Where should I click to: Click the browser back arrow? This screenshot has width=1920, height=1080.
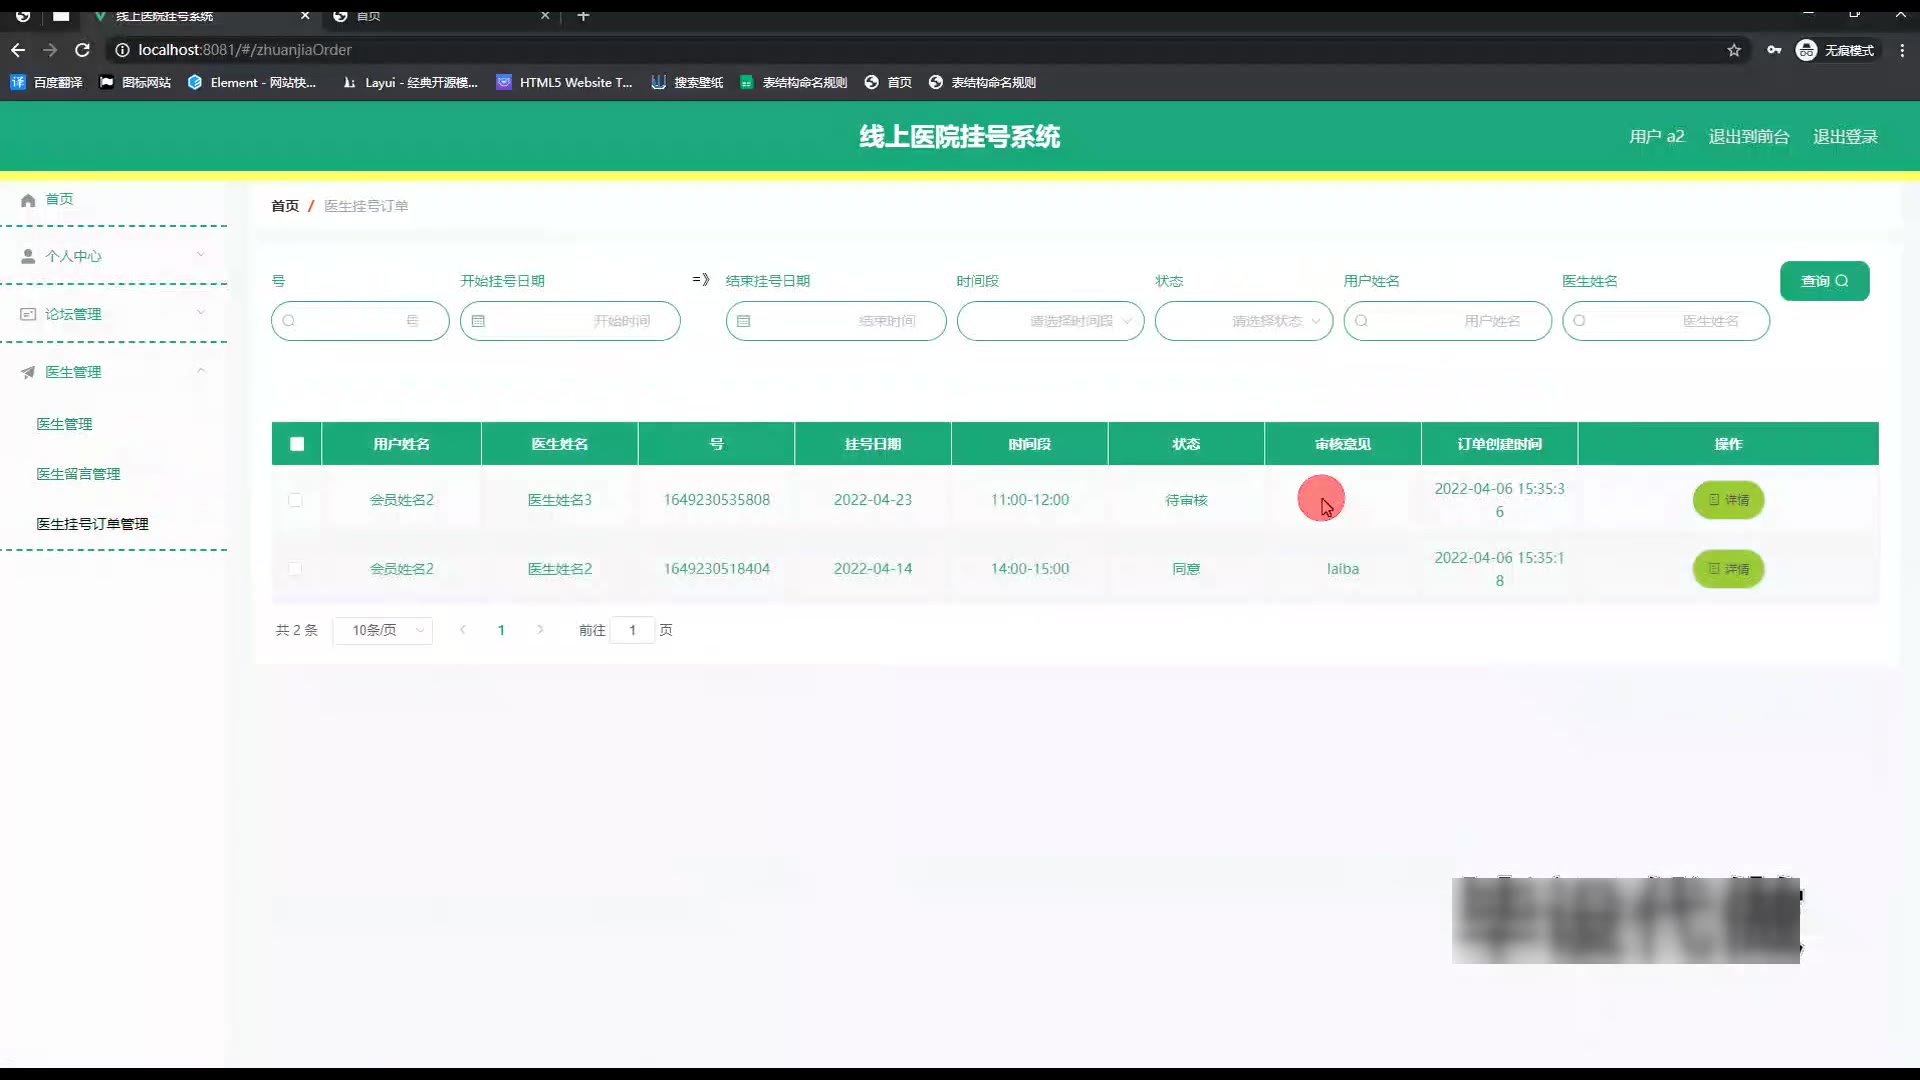click(x=18, y=50)
